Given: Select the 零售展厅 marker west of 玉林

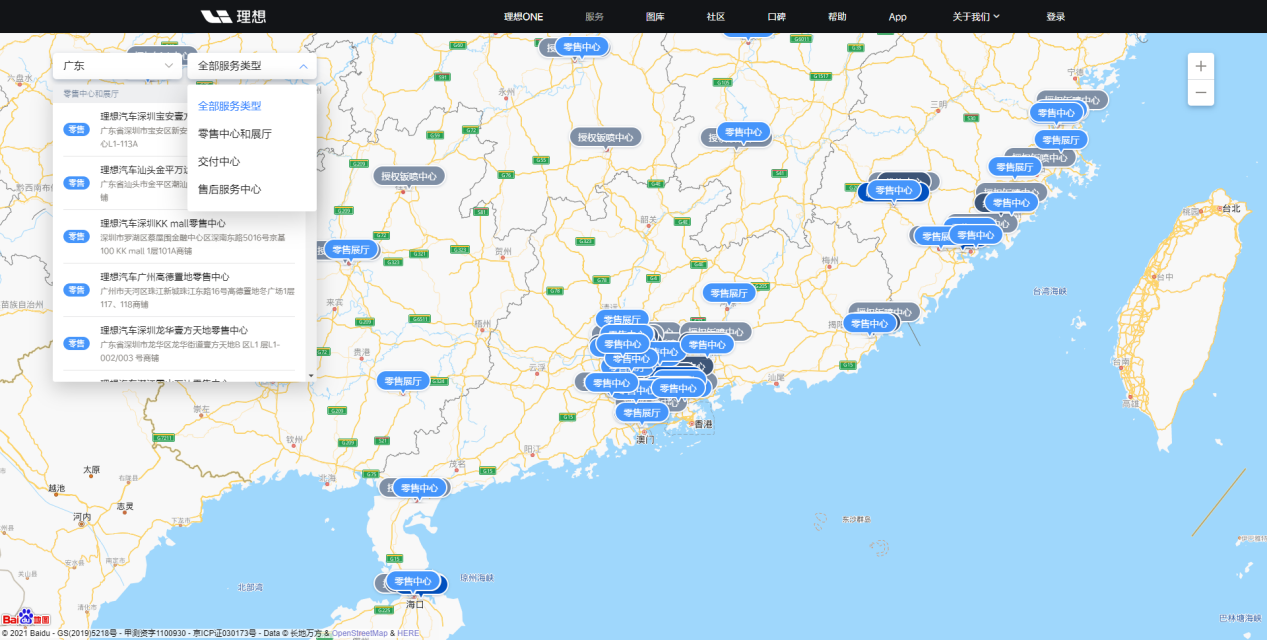Looking at the screenshot, I should point(403,381).
